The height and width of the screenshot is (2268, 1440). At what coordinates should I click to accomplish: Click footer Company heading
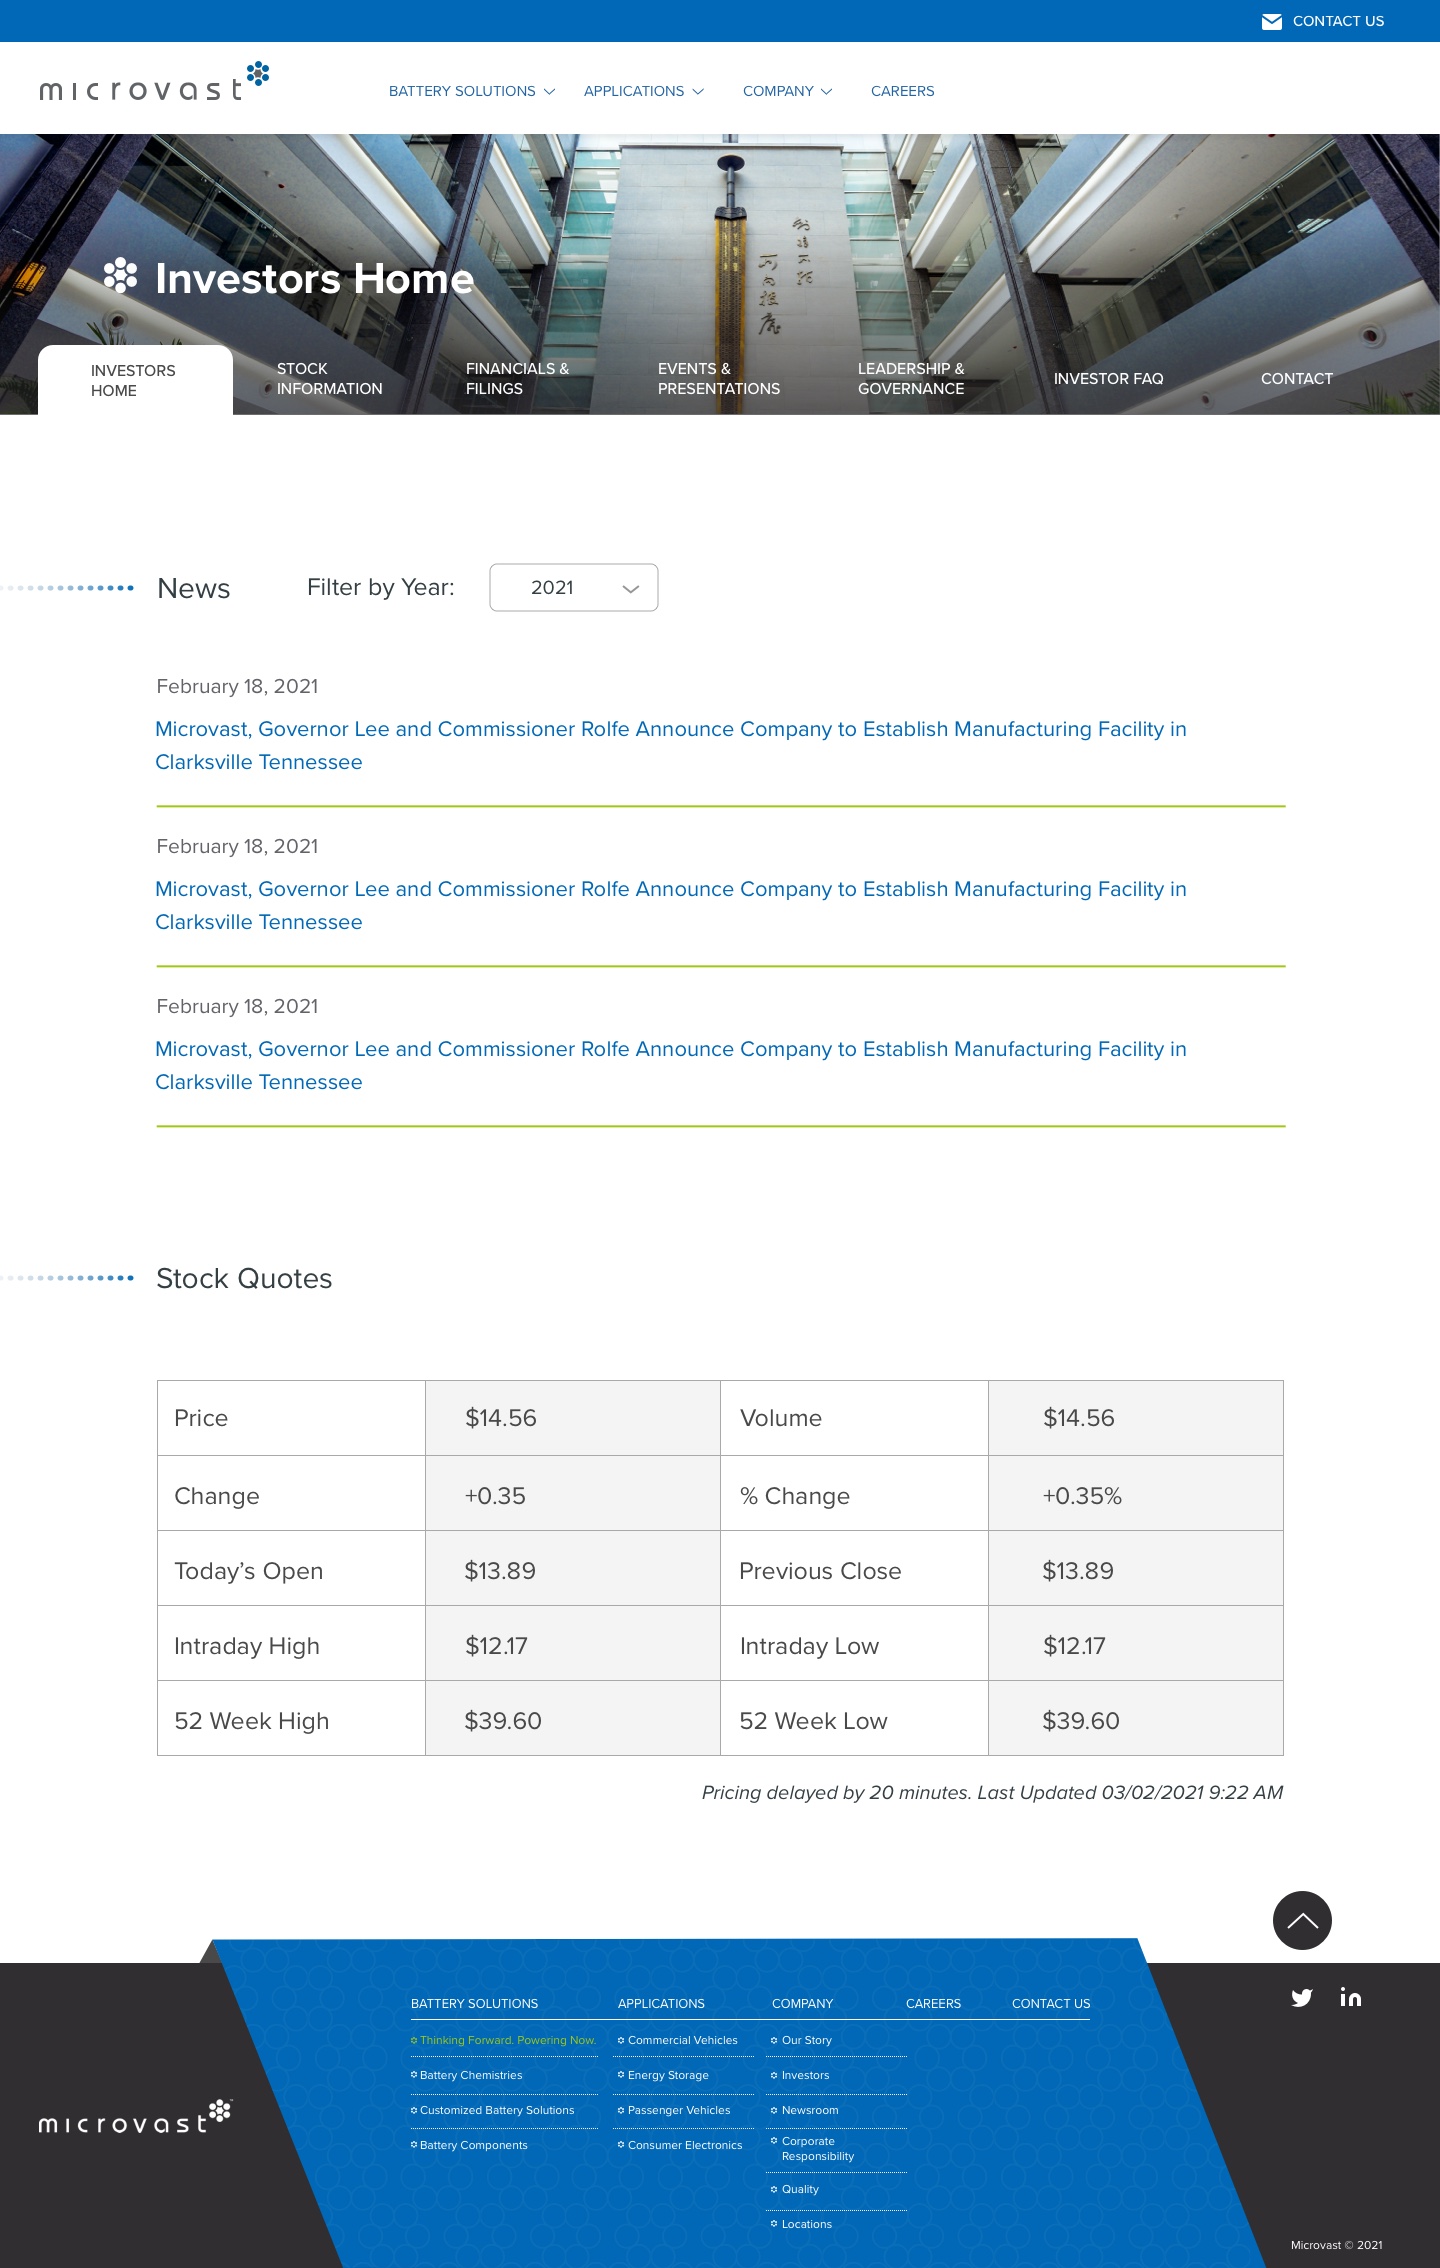pyautogui.click(x=802, y=2004)
